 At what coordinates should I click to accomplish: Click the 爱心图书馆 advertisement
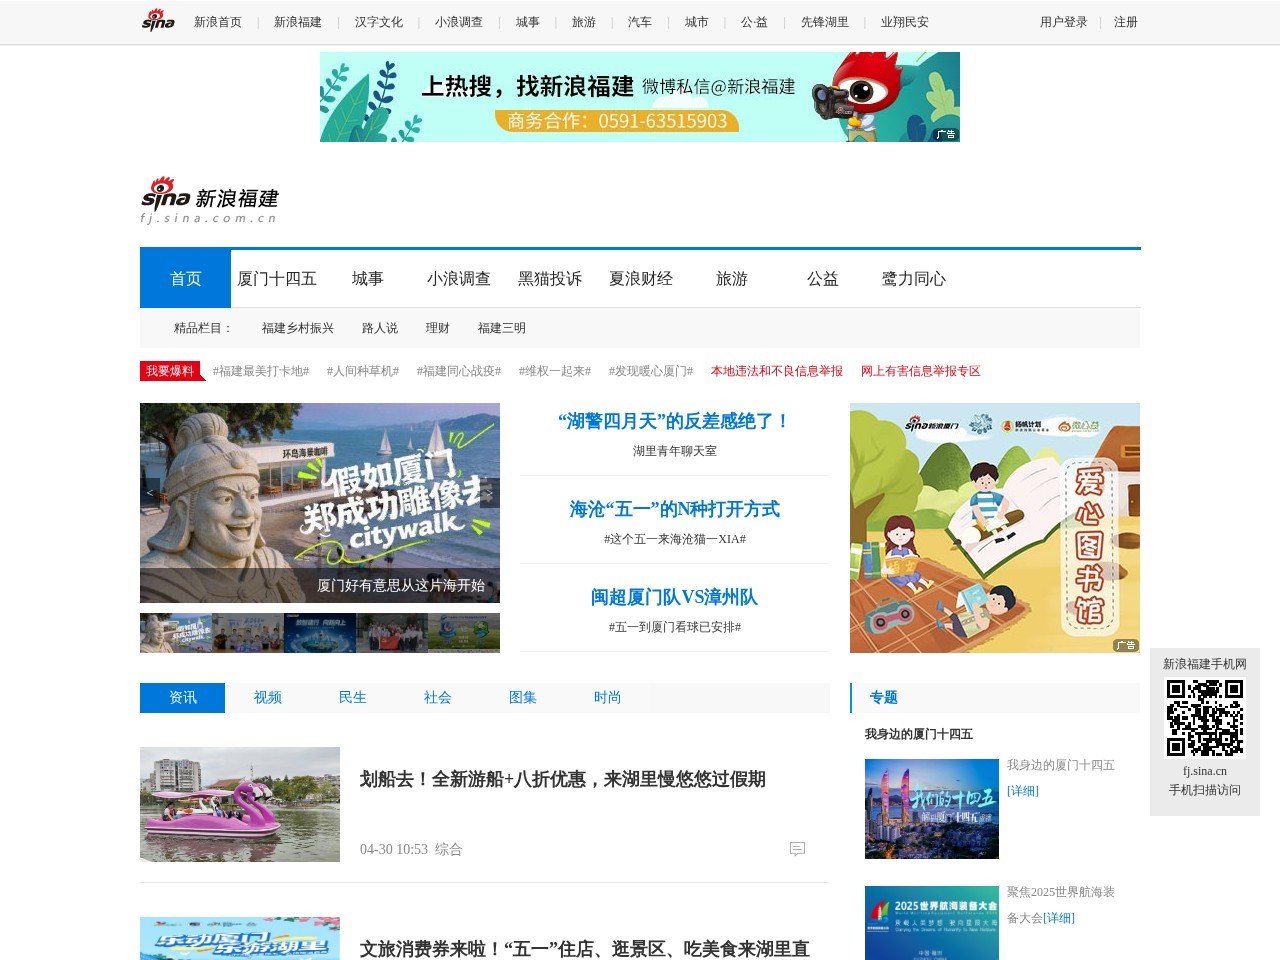995,528
